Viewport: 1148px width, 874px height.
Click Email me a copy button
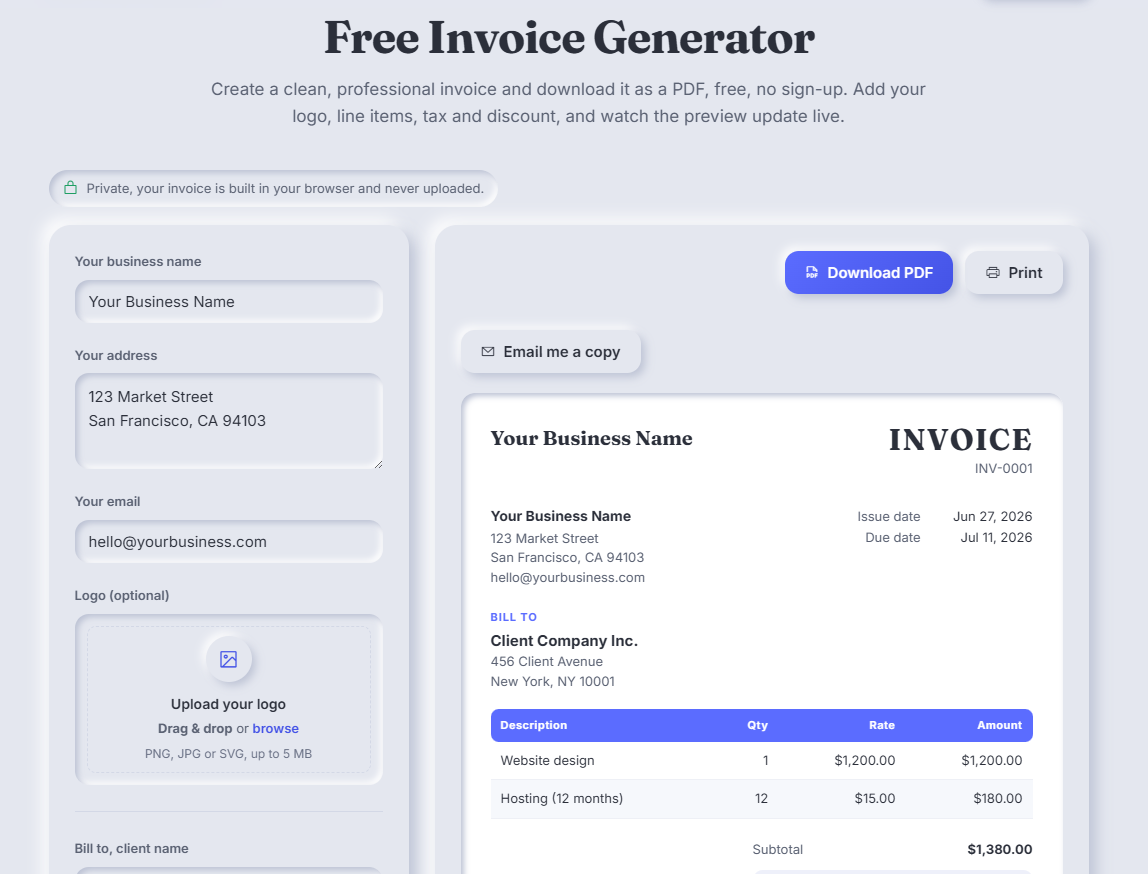click(551, 351)
